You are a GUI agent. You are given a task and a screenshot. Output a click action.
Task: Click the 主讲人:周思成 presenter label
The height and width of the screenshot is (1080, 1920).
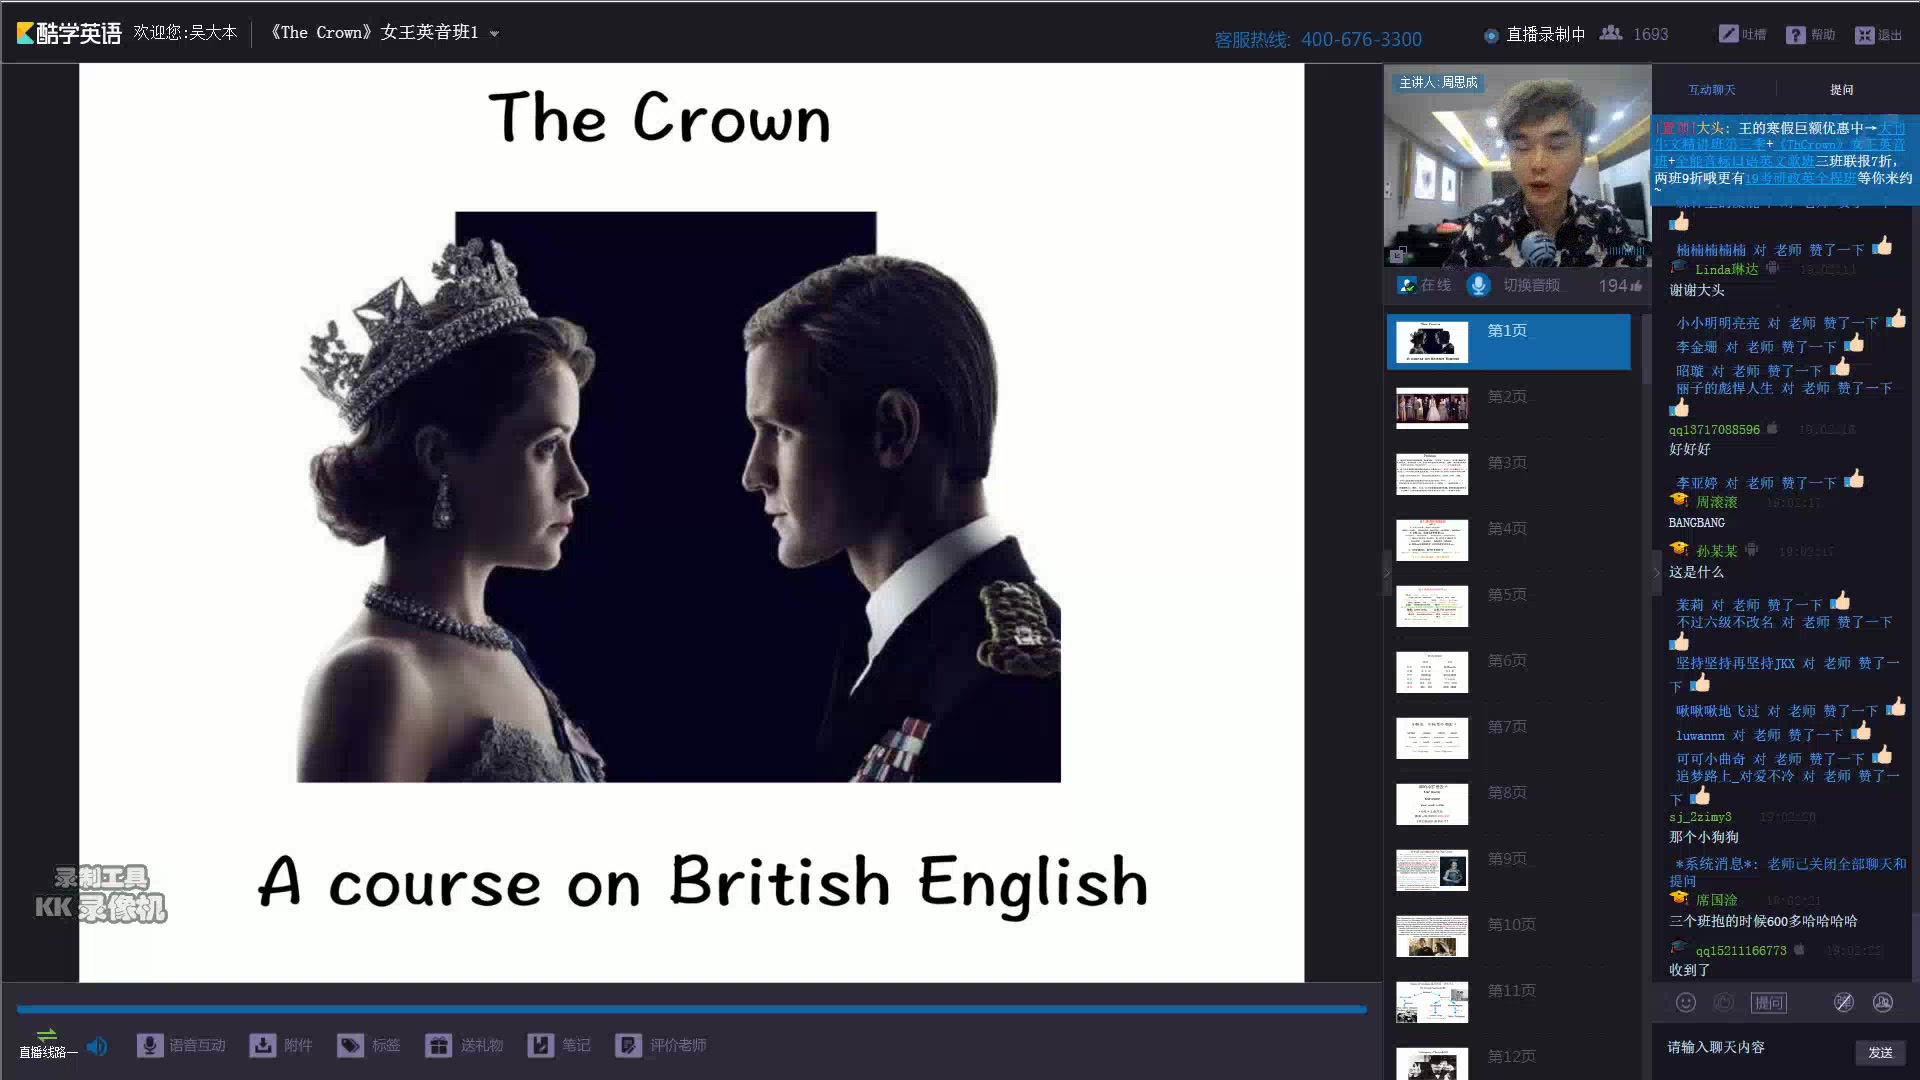(x=1438, y=82)
